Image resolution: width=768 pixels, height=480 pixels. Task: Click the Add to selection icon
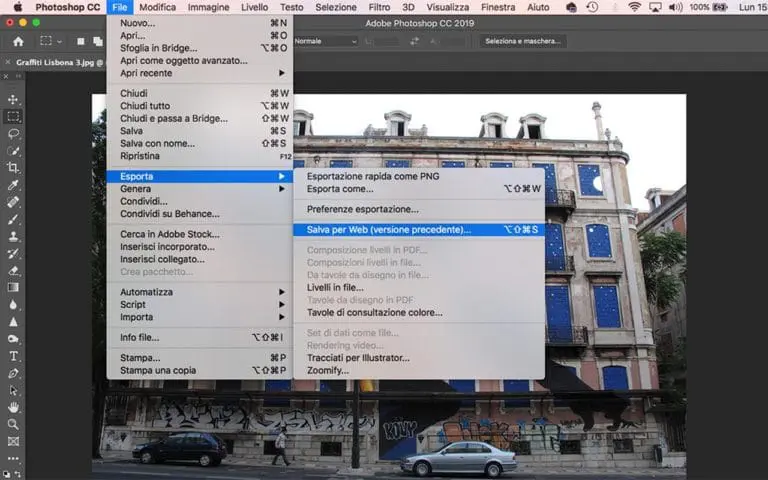point(98,42)
